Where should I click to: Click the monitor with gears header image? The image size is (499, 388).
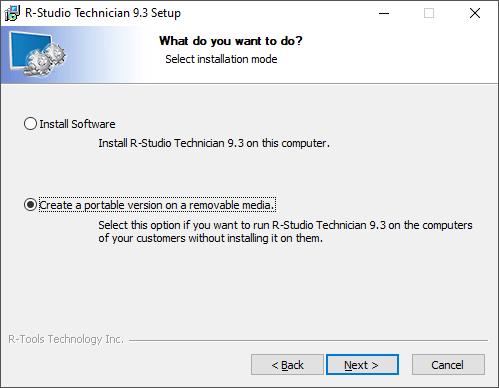coord(37,54)
